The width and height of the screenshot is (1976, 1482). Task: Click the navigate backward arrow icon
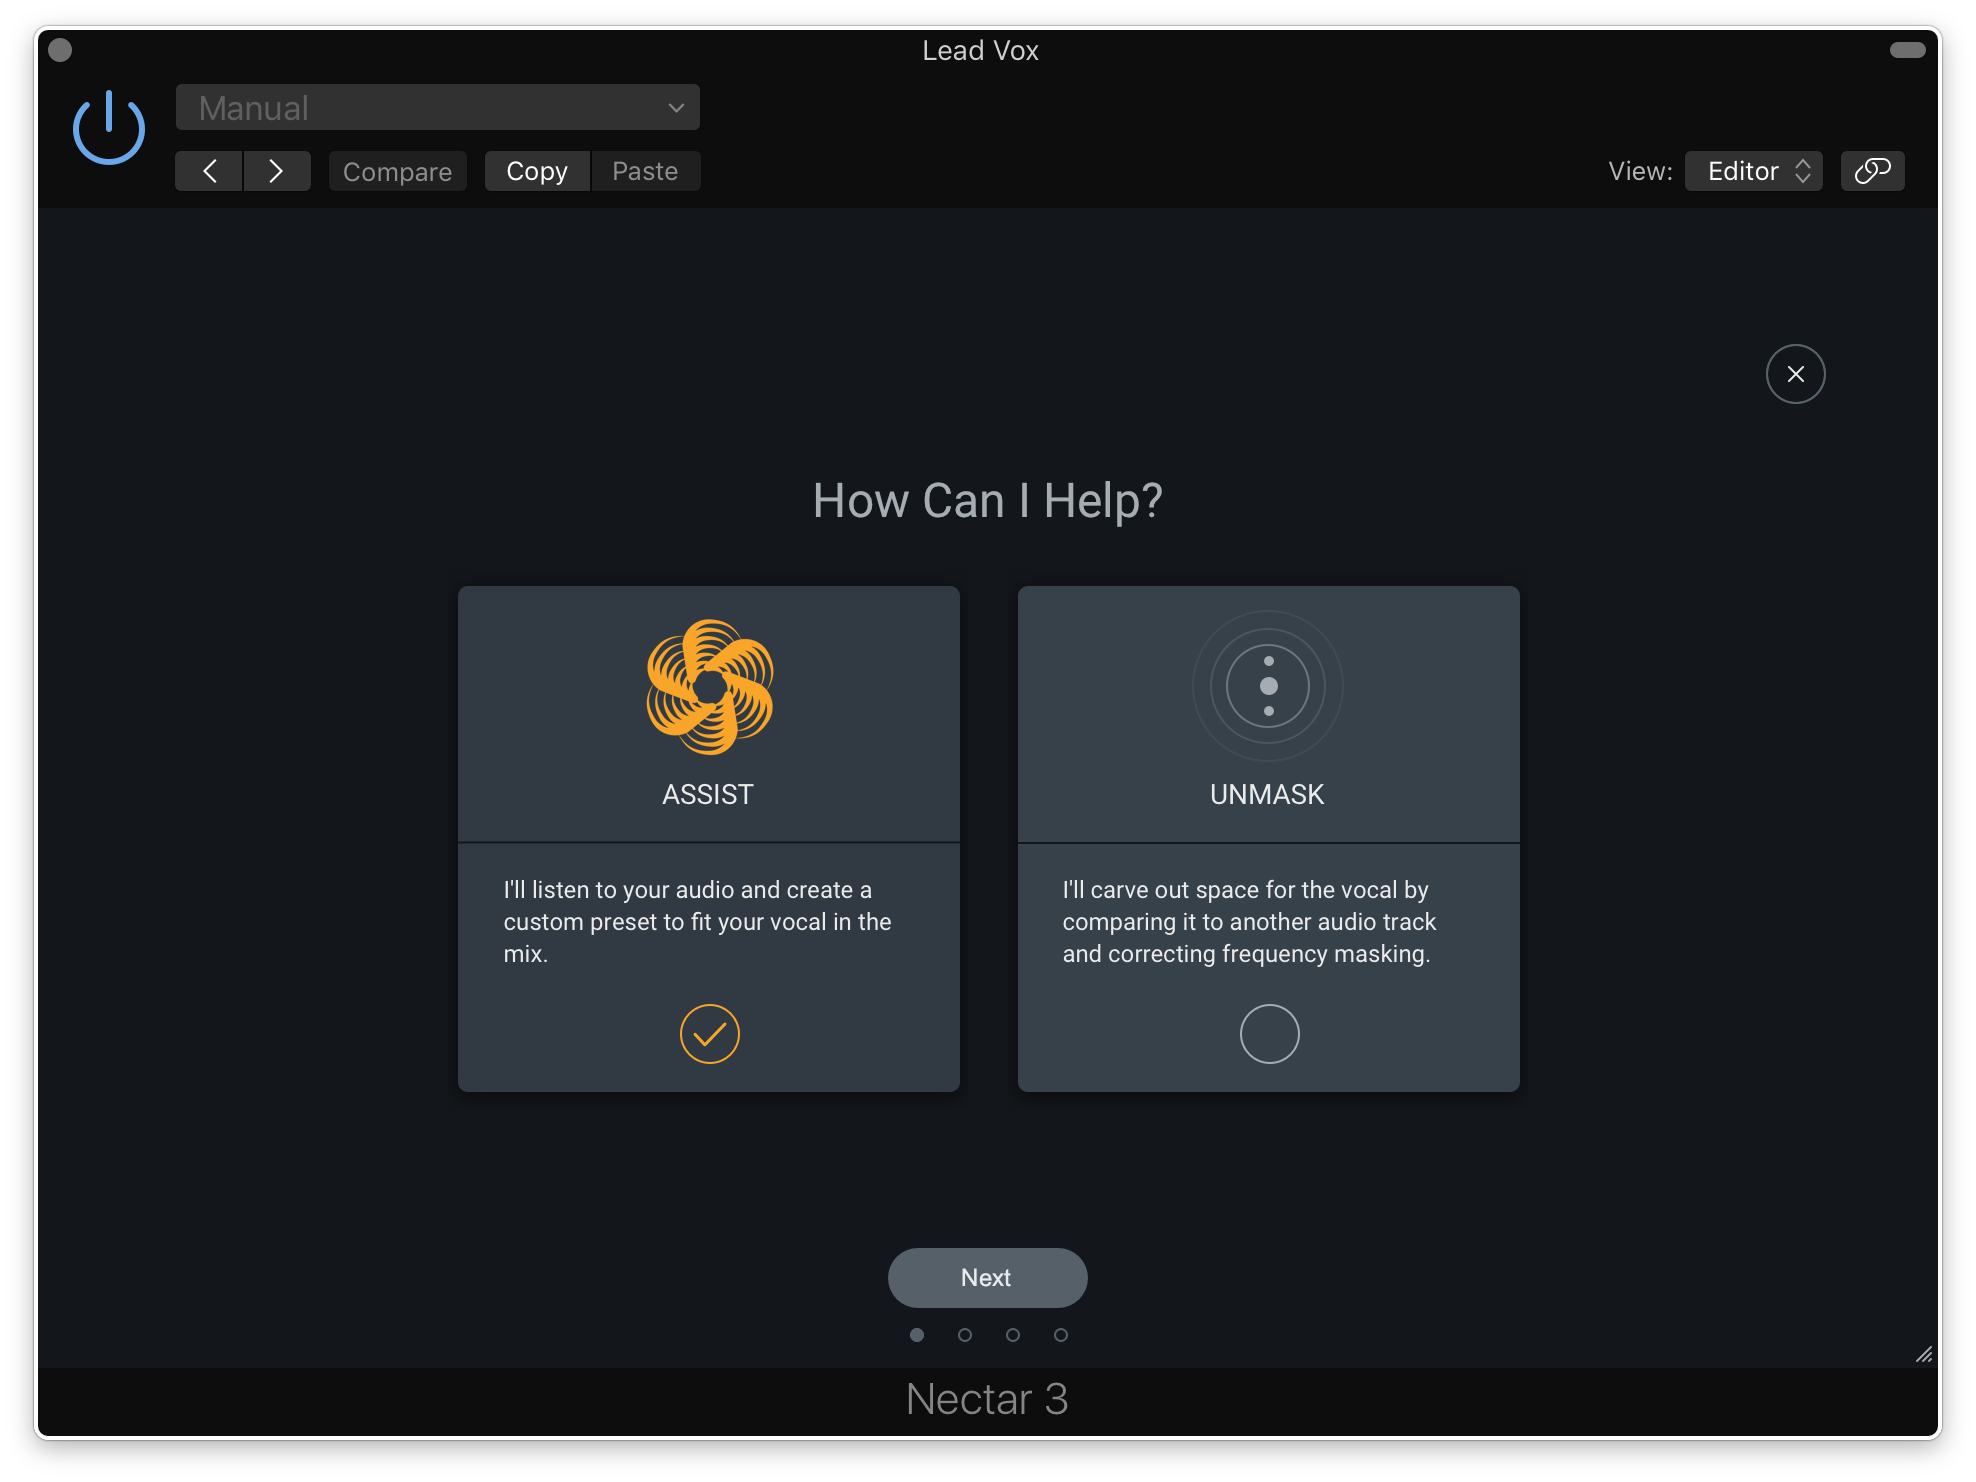[210, 171]
